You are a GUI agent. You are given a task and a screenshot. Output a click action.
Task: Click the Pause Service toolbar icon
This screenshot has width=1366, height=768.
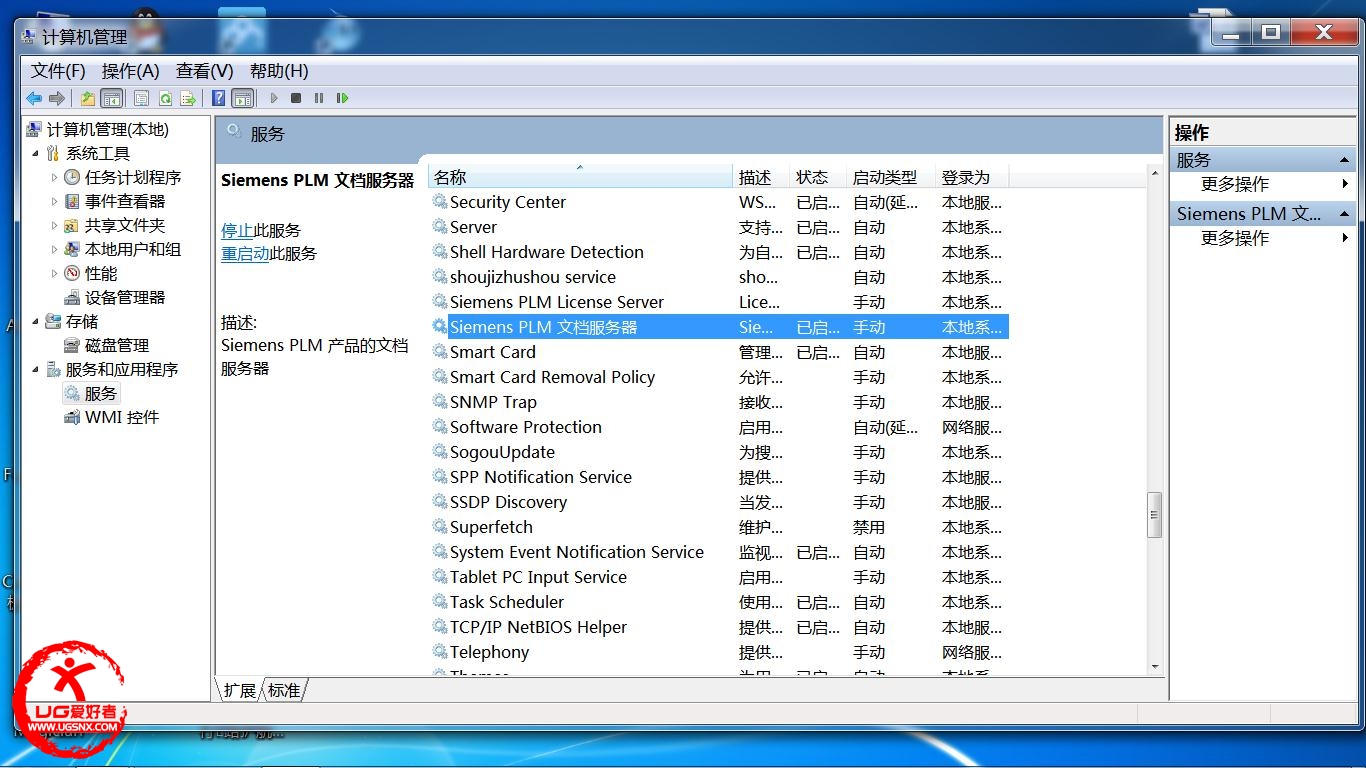(x=319, y=98)
